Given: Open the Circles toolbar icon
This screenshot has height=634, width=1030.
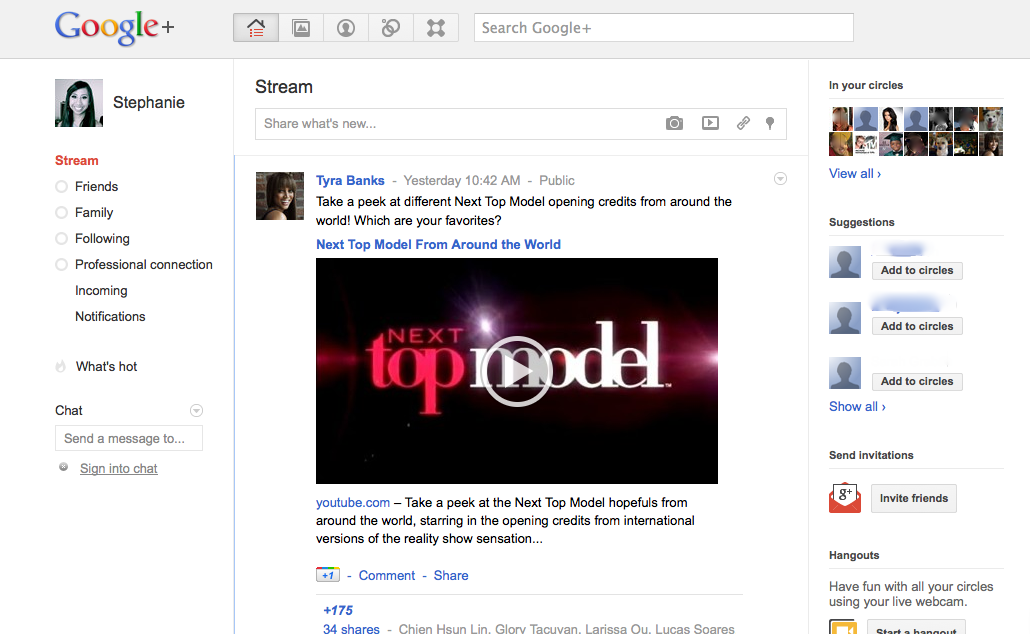Looking at the screenshot, I should (391, 28).
